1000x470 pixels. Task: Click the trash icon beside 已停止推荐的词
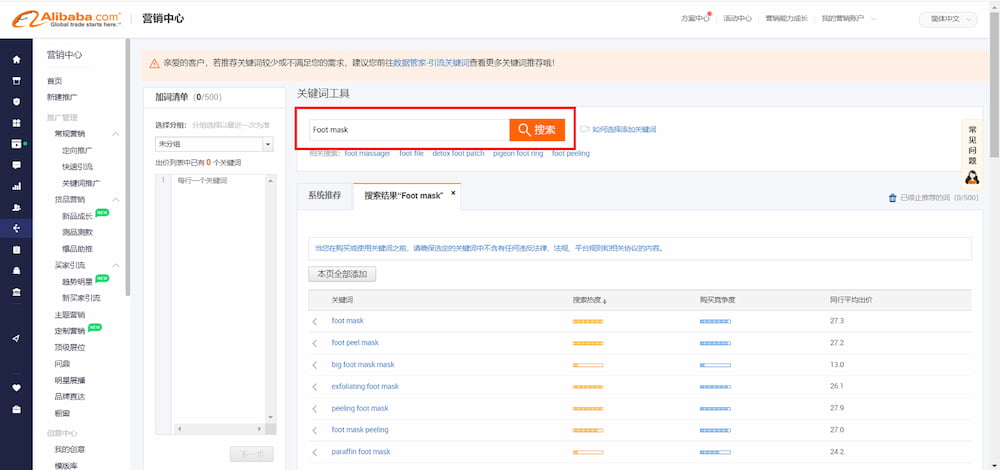(892, 198)
